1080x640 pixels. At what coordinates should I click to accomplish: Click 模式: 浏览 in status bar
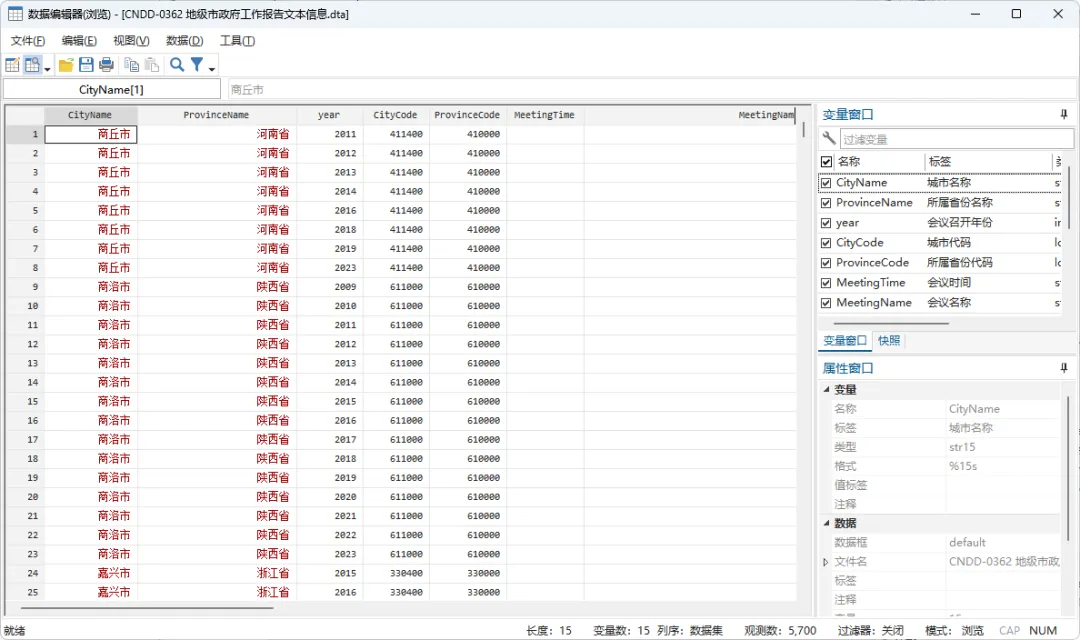tap(954, 630)
